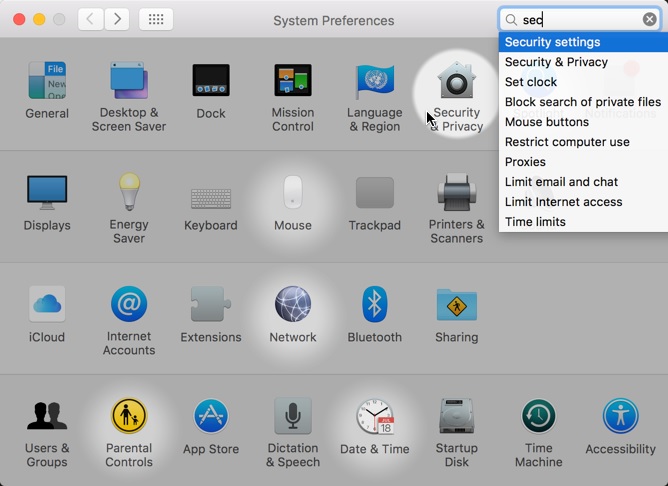Minimize the System Preferences window

point(39,19)
